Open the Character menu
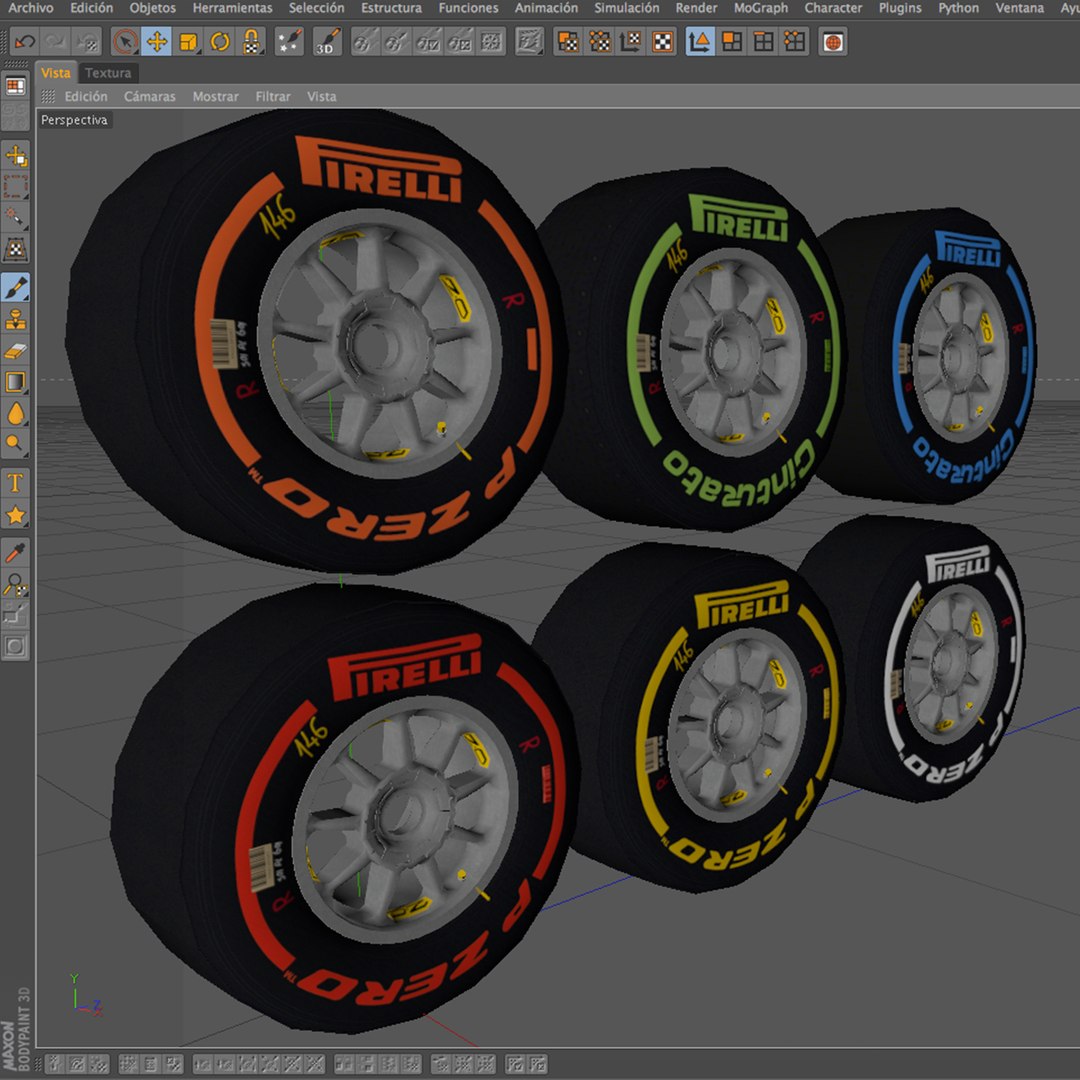 (x=833, y=8)
